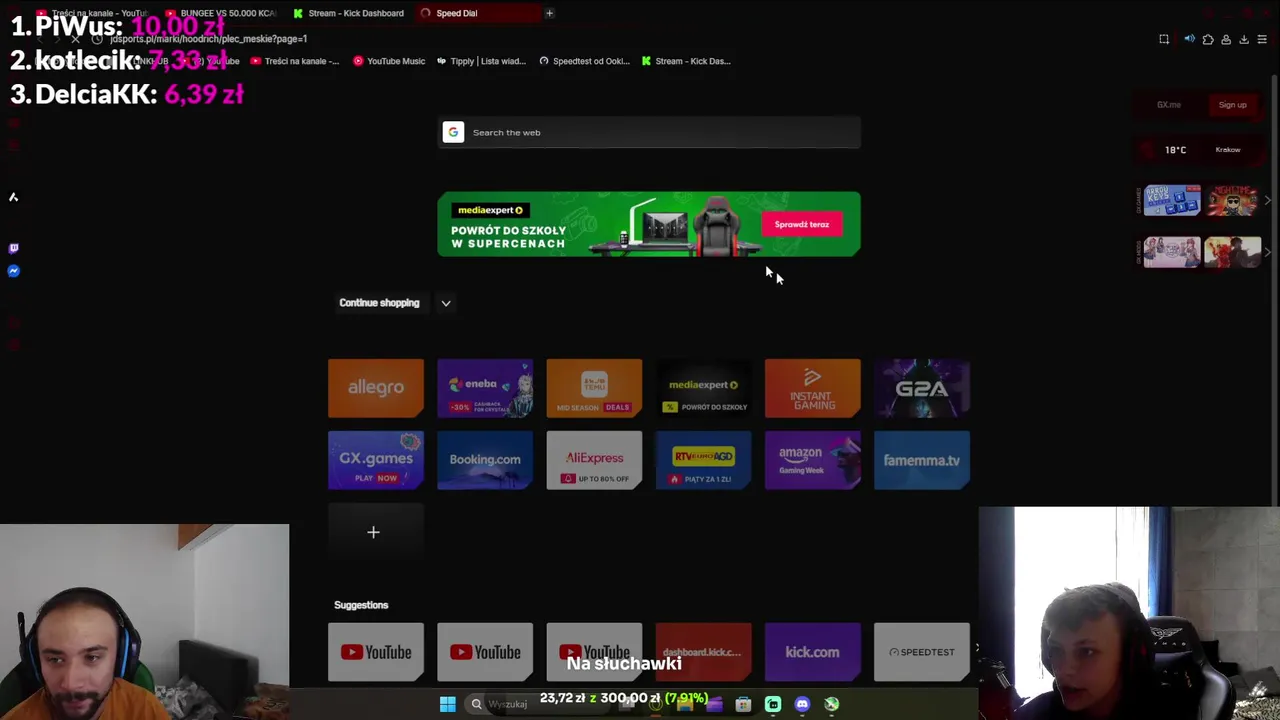Add a new speed dial tile with plus
Viewport: 1280px width, 720px height.
374,532
